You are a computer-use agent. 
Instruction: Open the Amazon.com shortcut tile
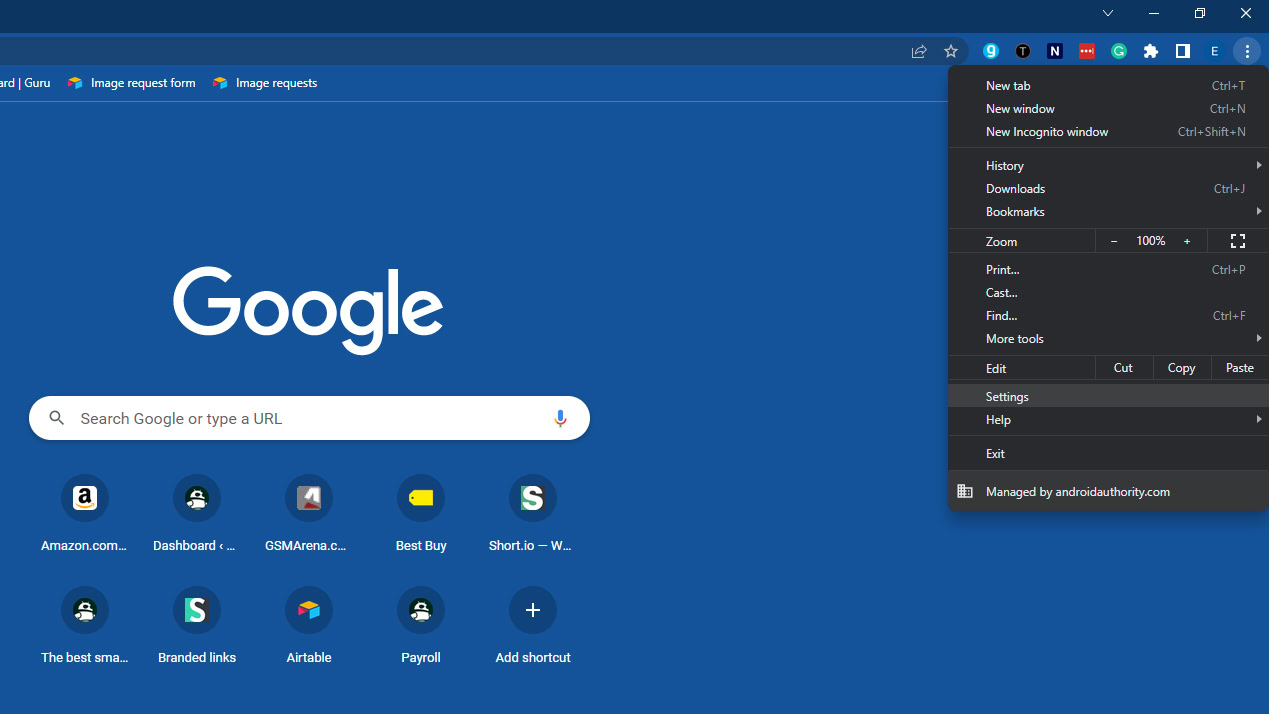[85, 498]
